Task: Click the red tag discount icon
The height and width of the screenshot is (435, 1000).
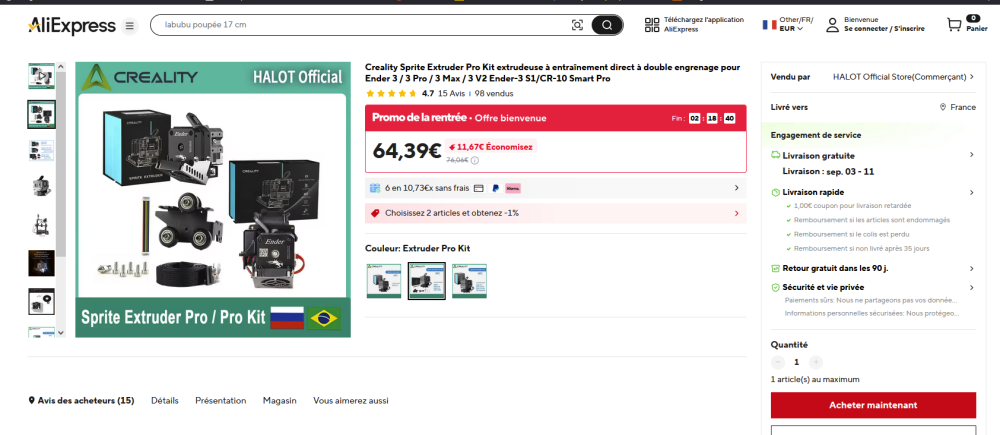Action: 375,213
